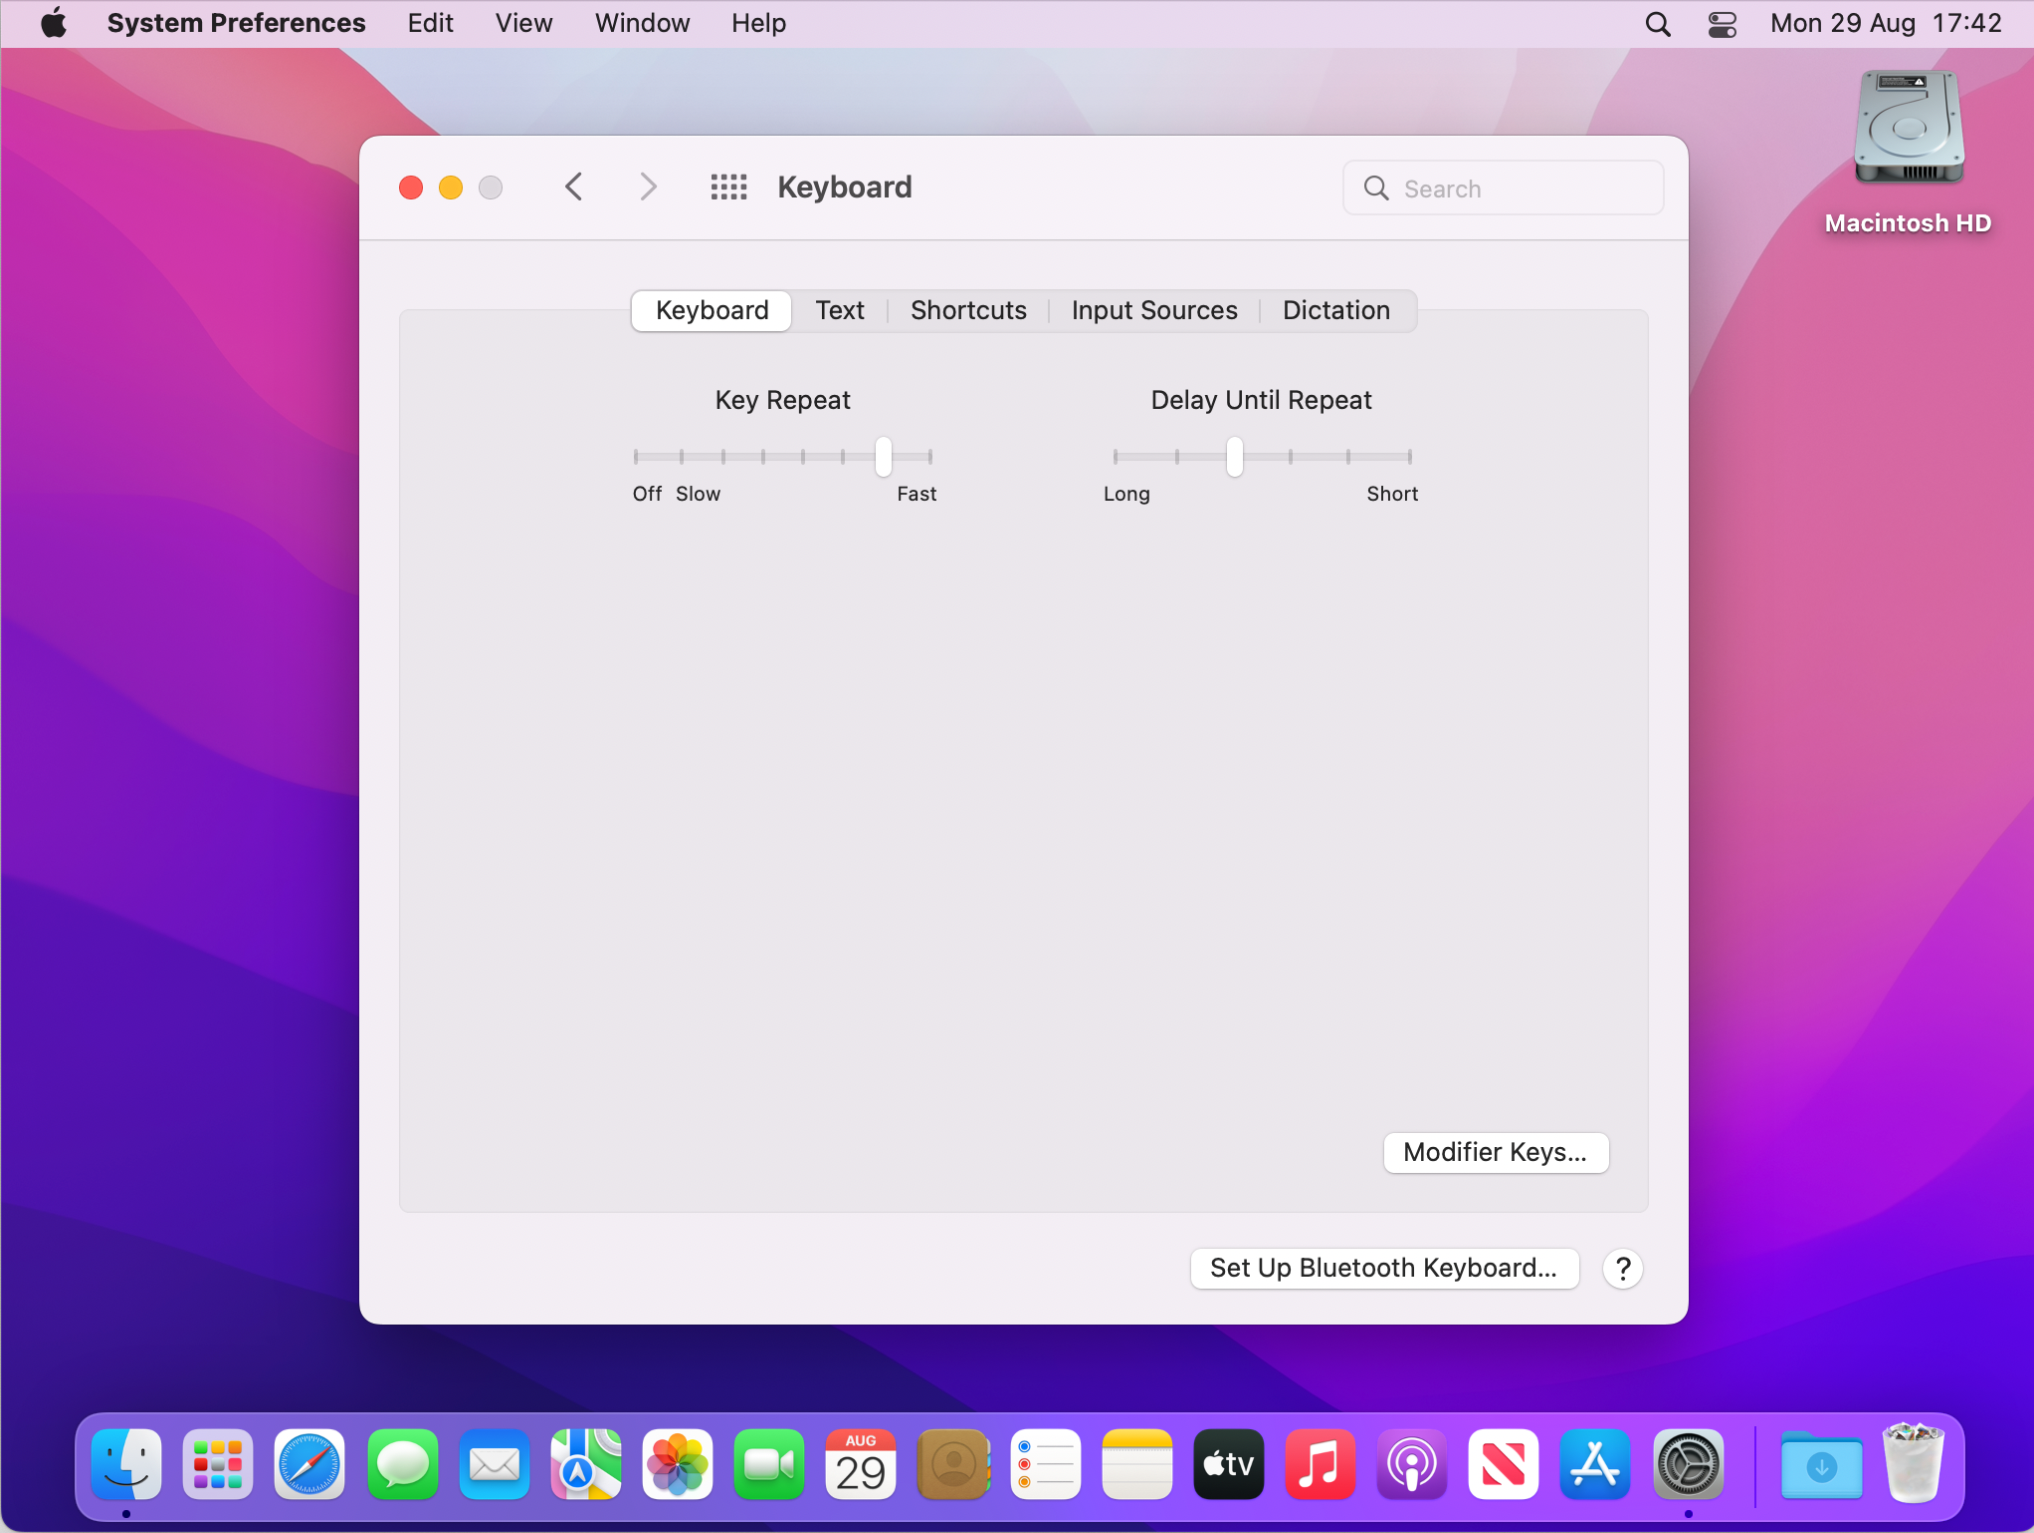Click the Delay Until Repeat slider thumb
Screen dimensions: 2034x1533
click(x=1234, y=456)
